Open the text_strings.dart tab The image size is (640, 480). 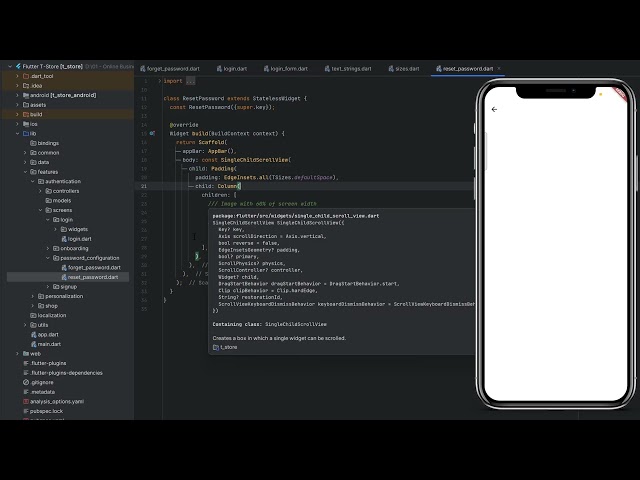point(348,69)
